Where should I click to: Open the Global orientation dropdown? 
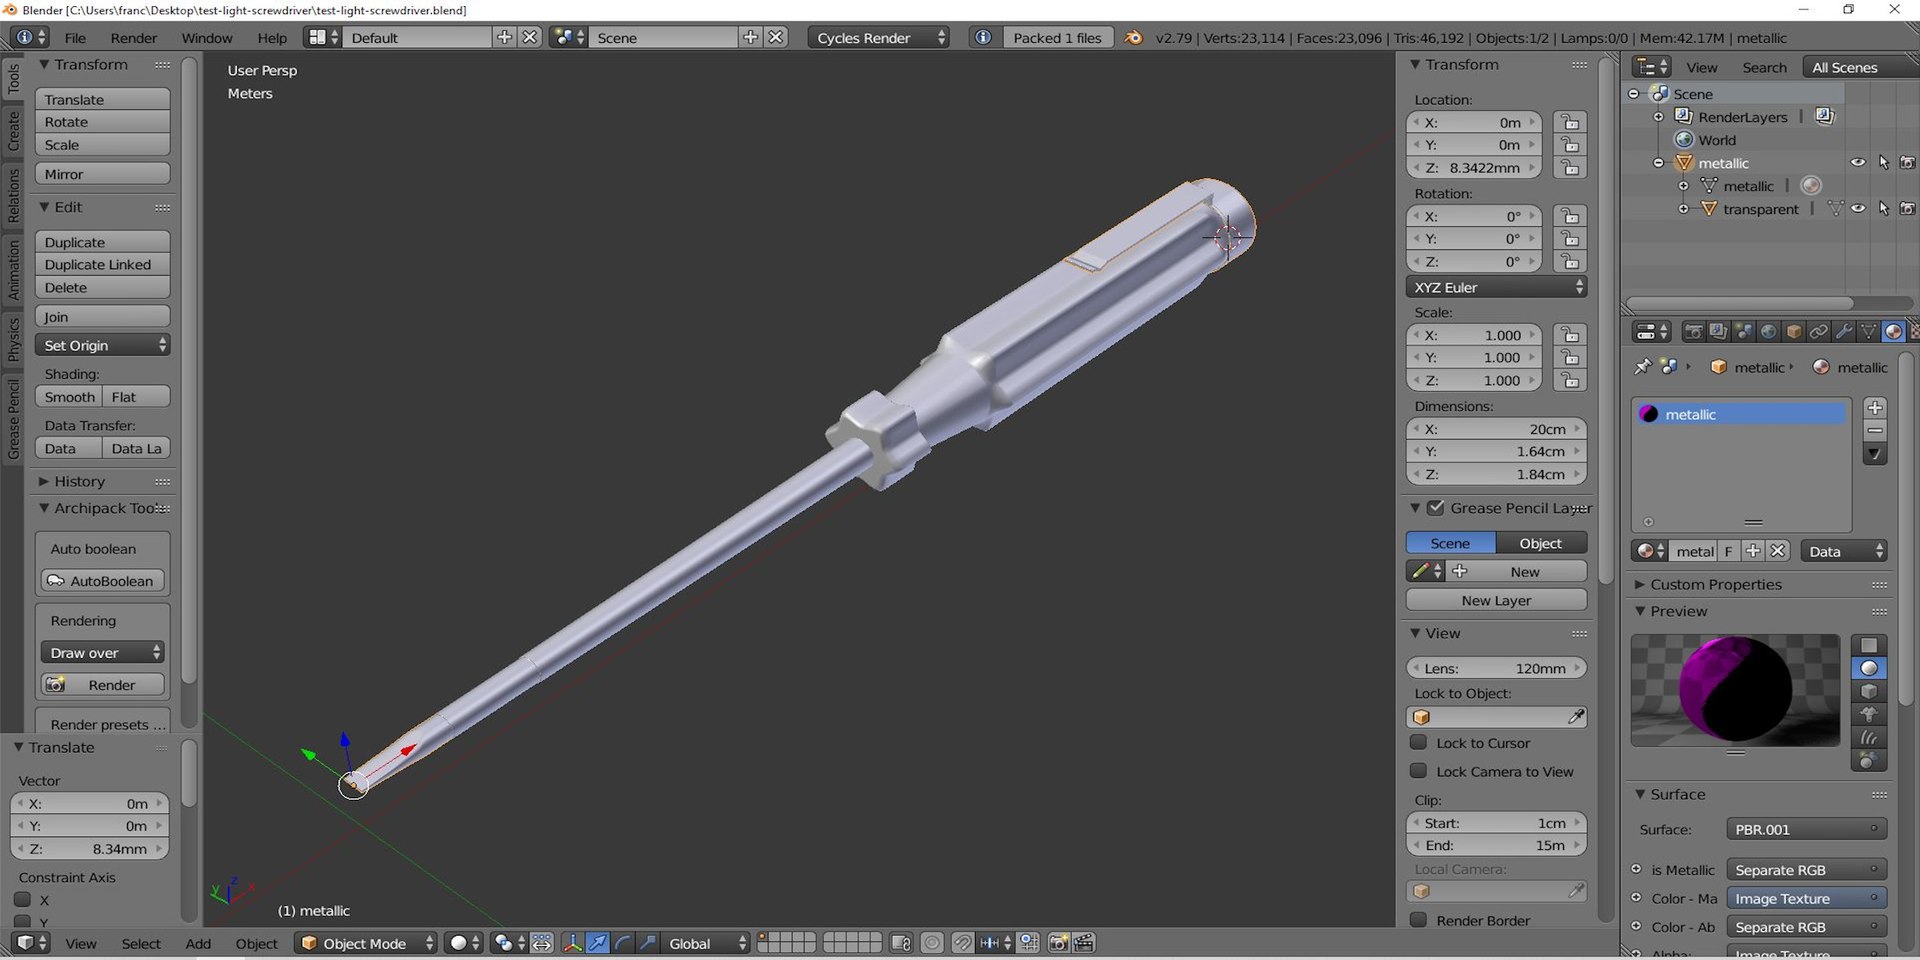pos(707,943)
